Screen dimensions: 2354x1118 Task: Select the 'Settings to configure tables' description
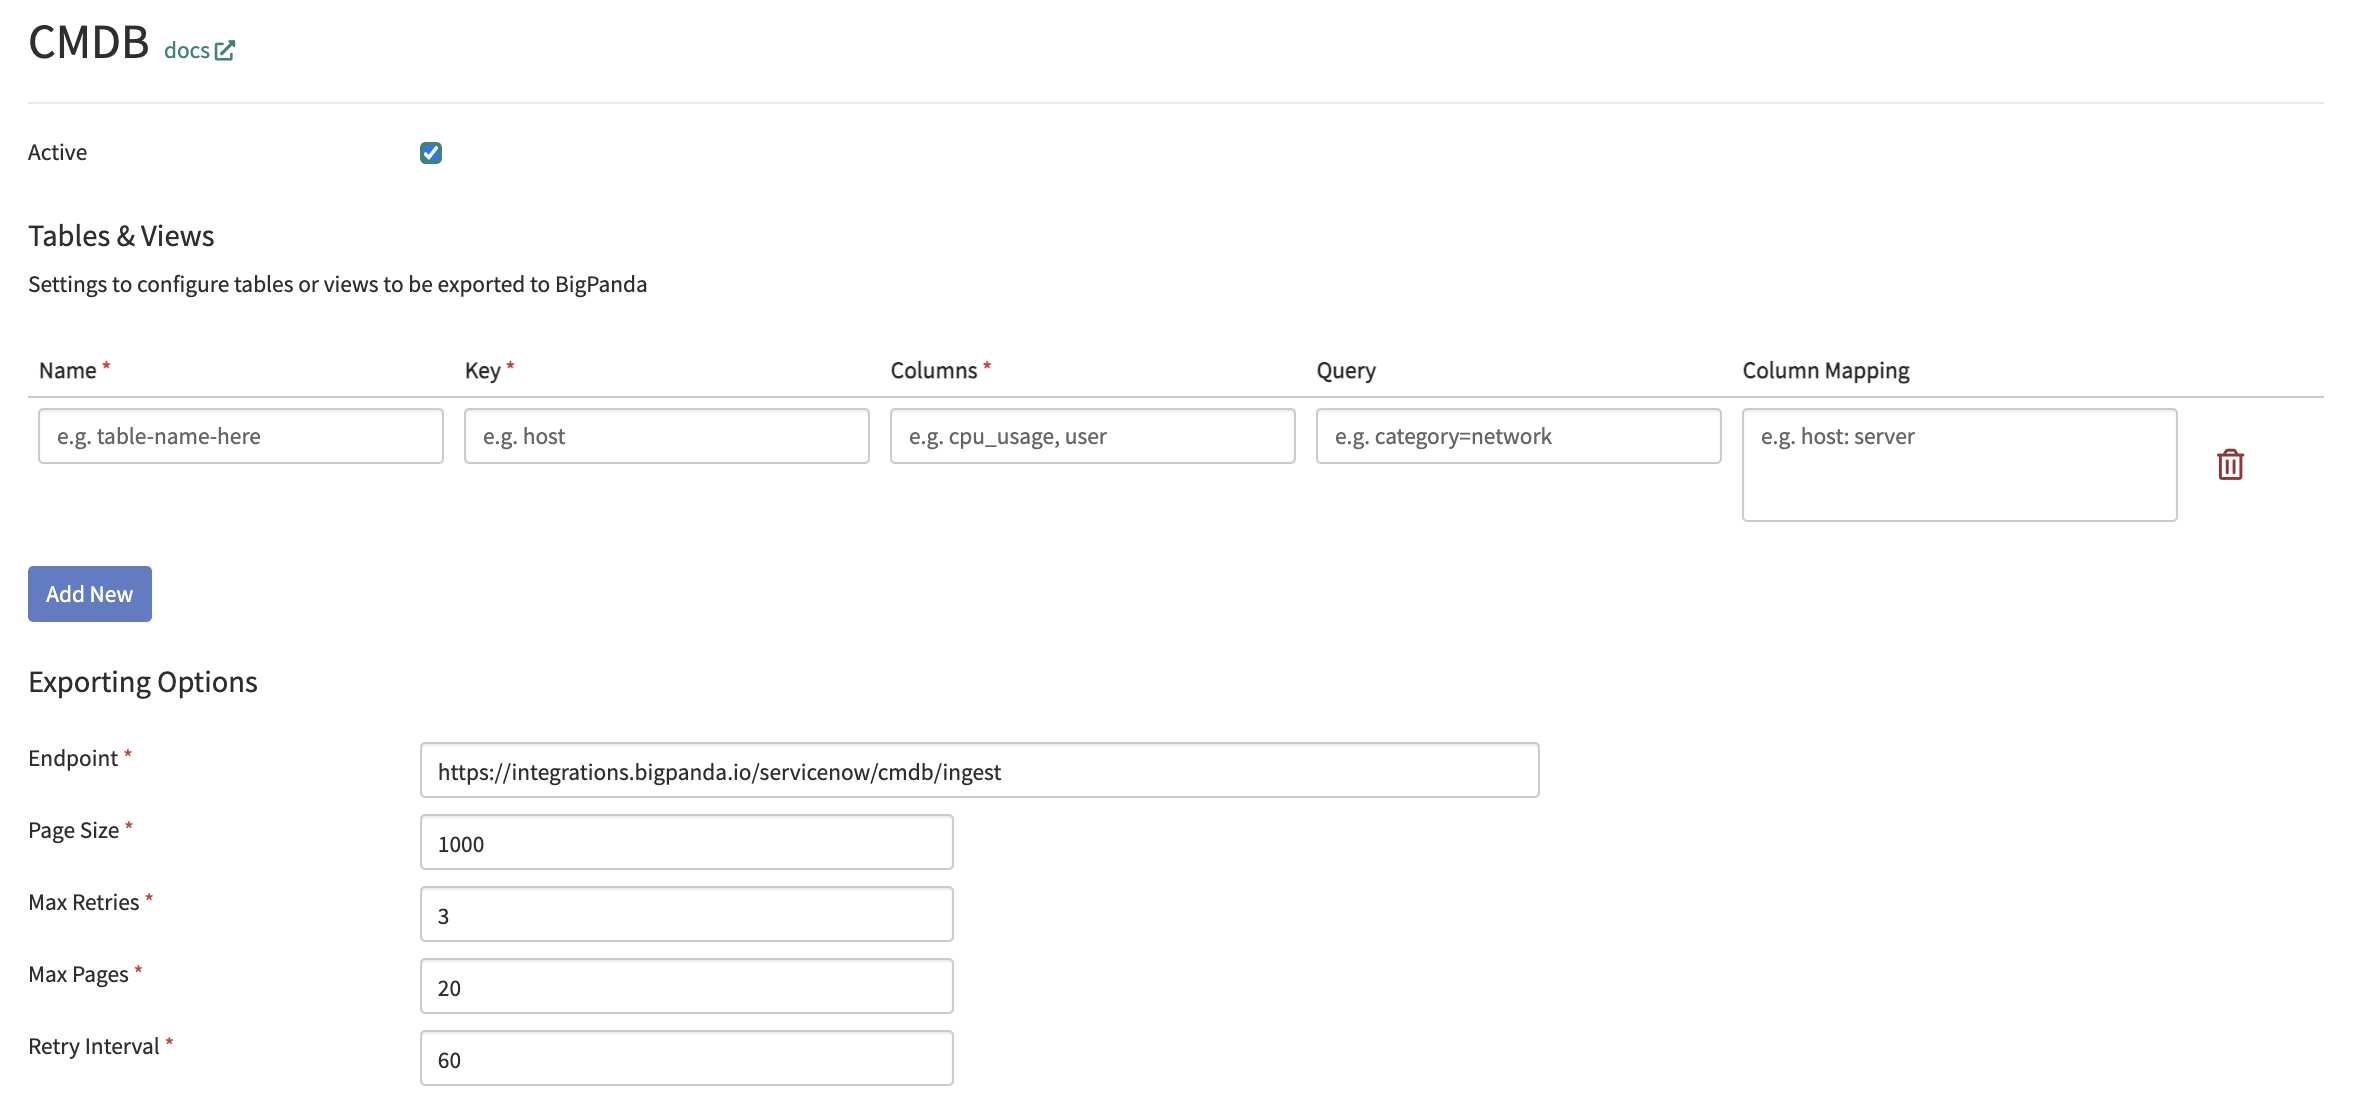(x=338, y=284)
